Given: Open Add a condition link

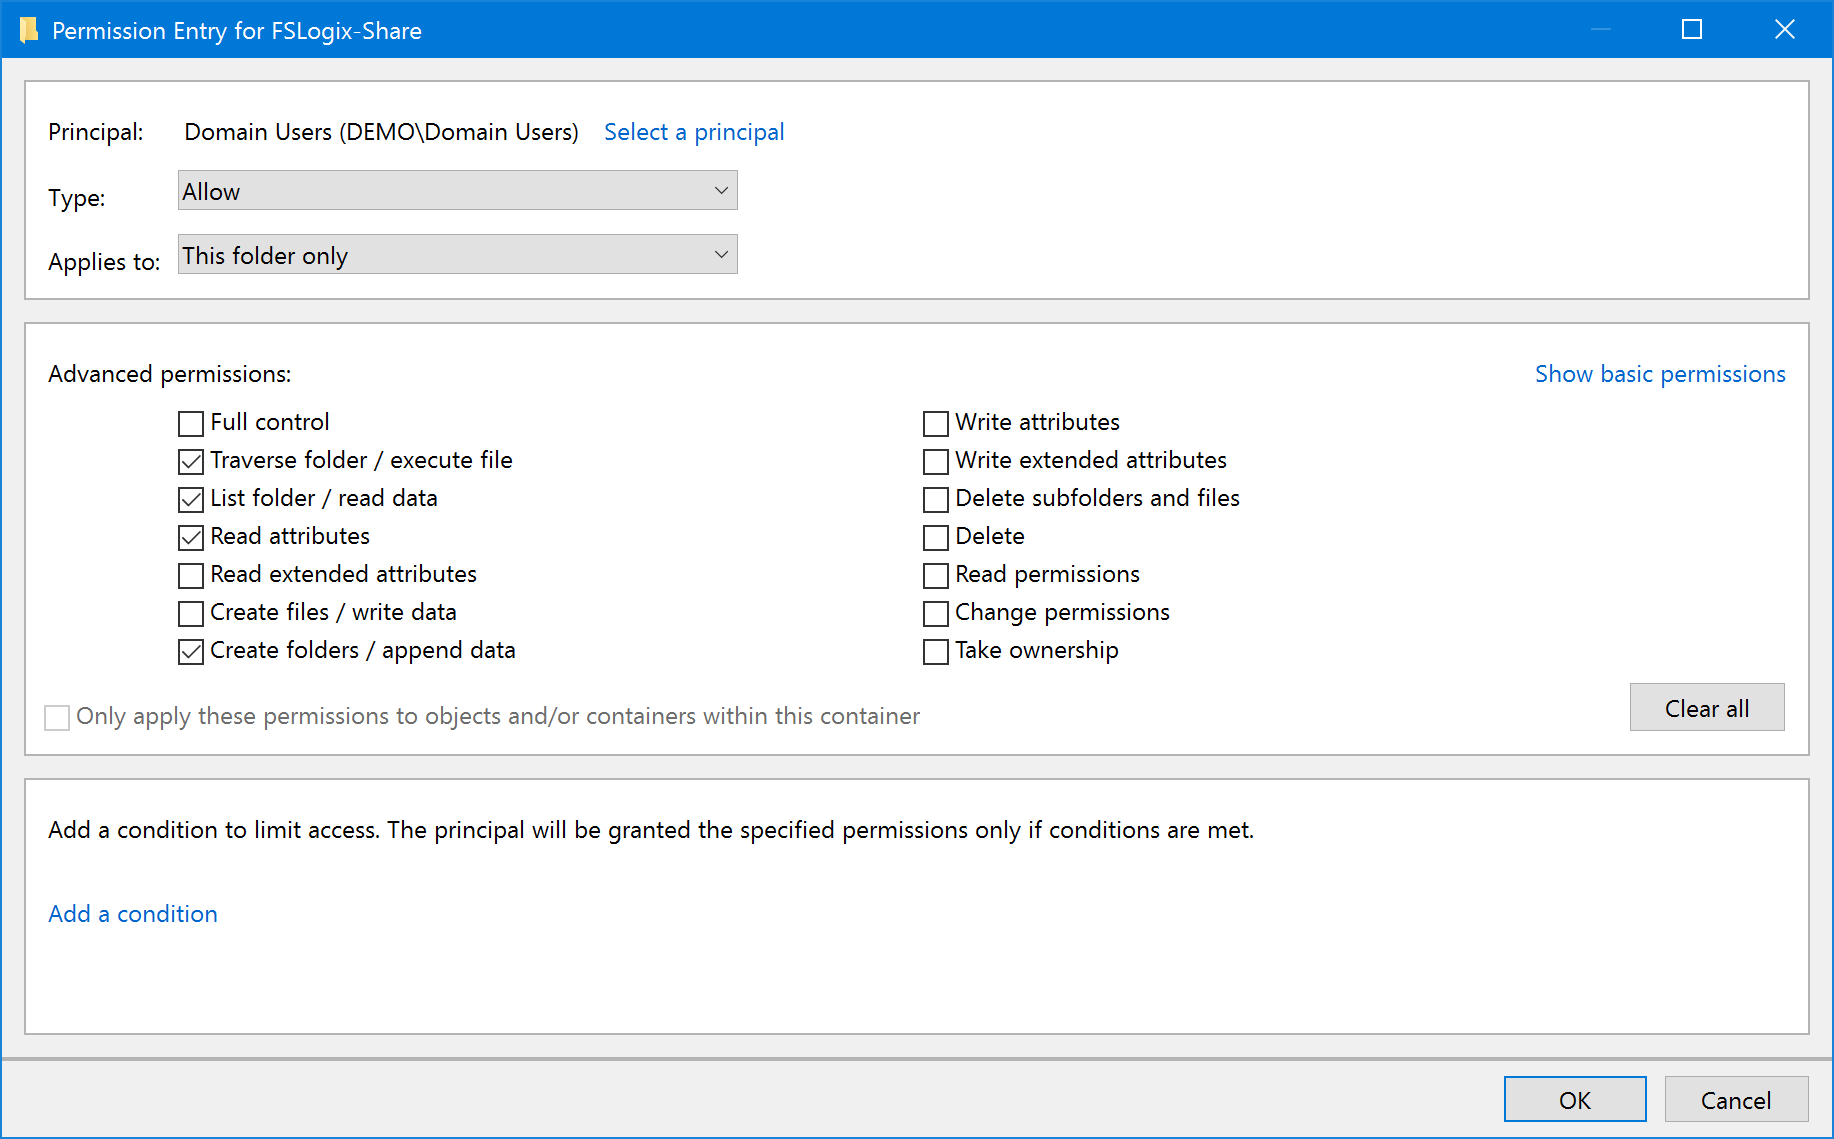Looking at the screenshot, I should click(132, 913).
